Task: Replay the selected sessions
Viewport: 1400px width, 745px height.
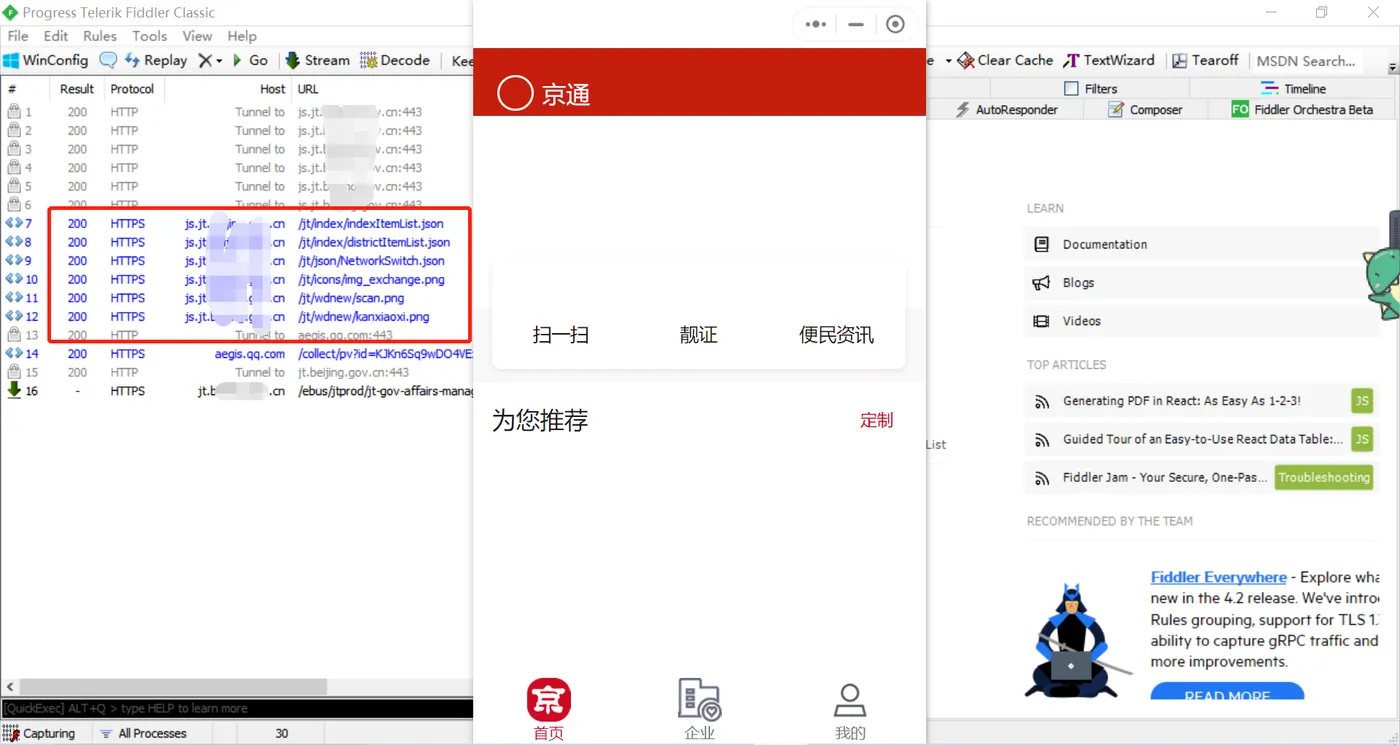Action: [x=156, y=60]
